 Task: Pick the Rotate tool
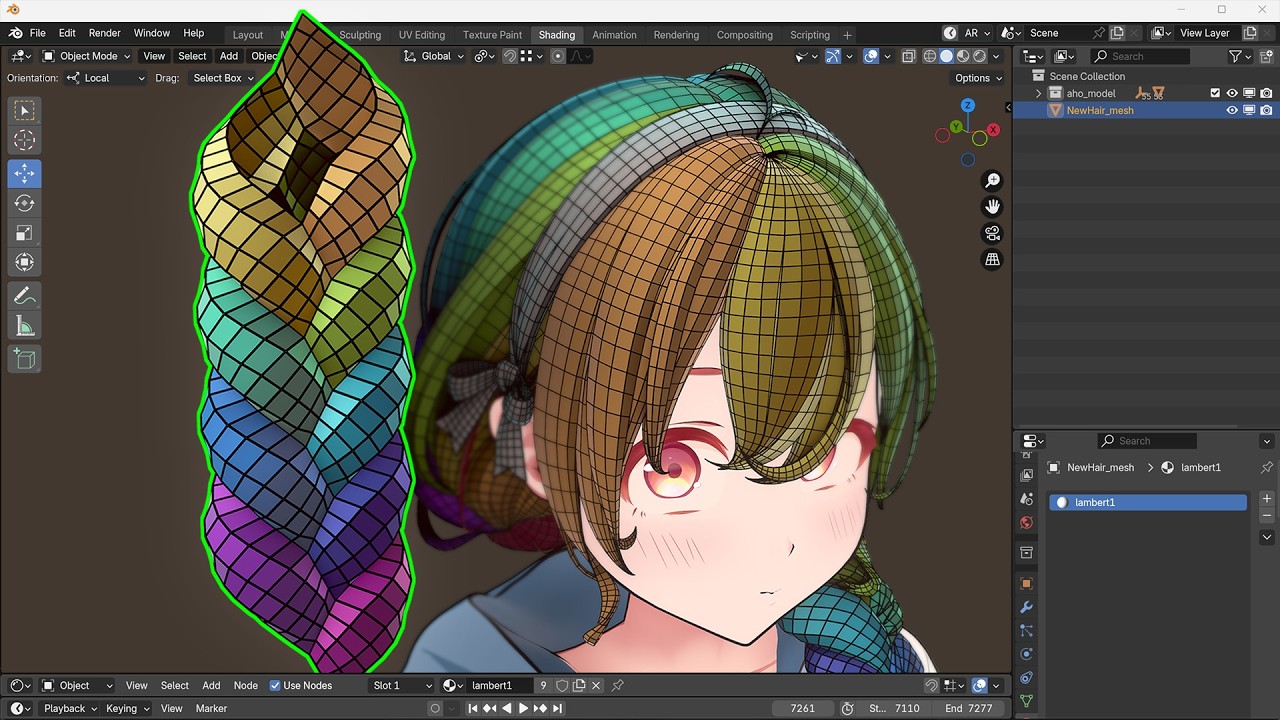[x=25, y=203]
